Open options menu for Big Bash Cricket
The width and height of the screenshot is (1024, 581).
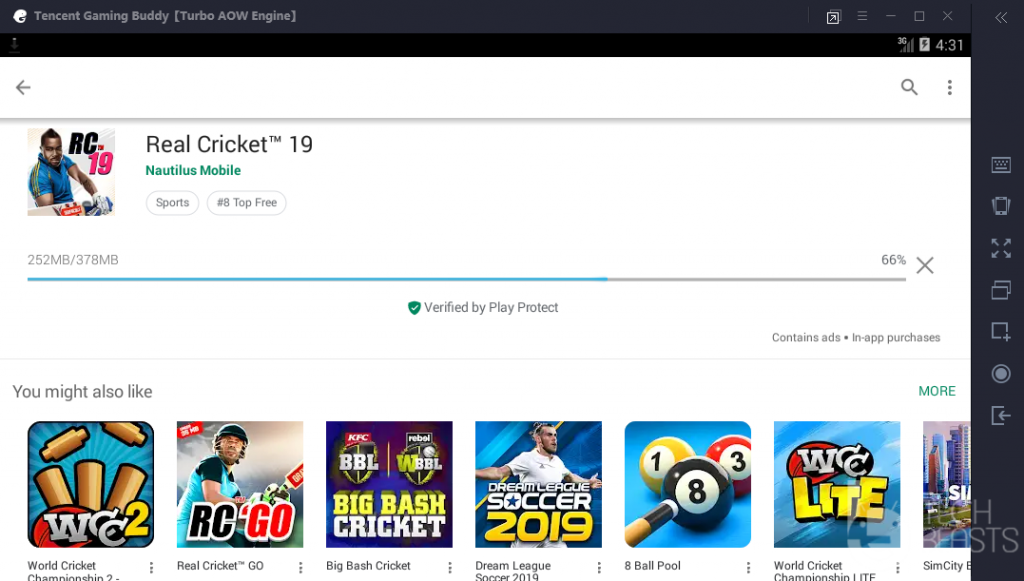[x=449, y=567]
